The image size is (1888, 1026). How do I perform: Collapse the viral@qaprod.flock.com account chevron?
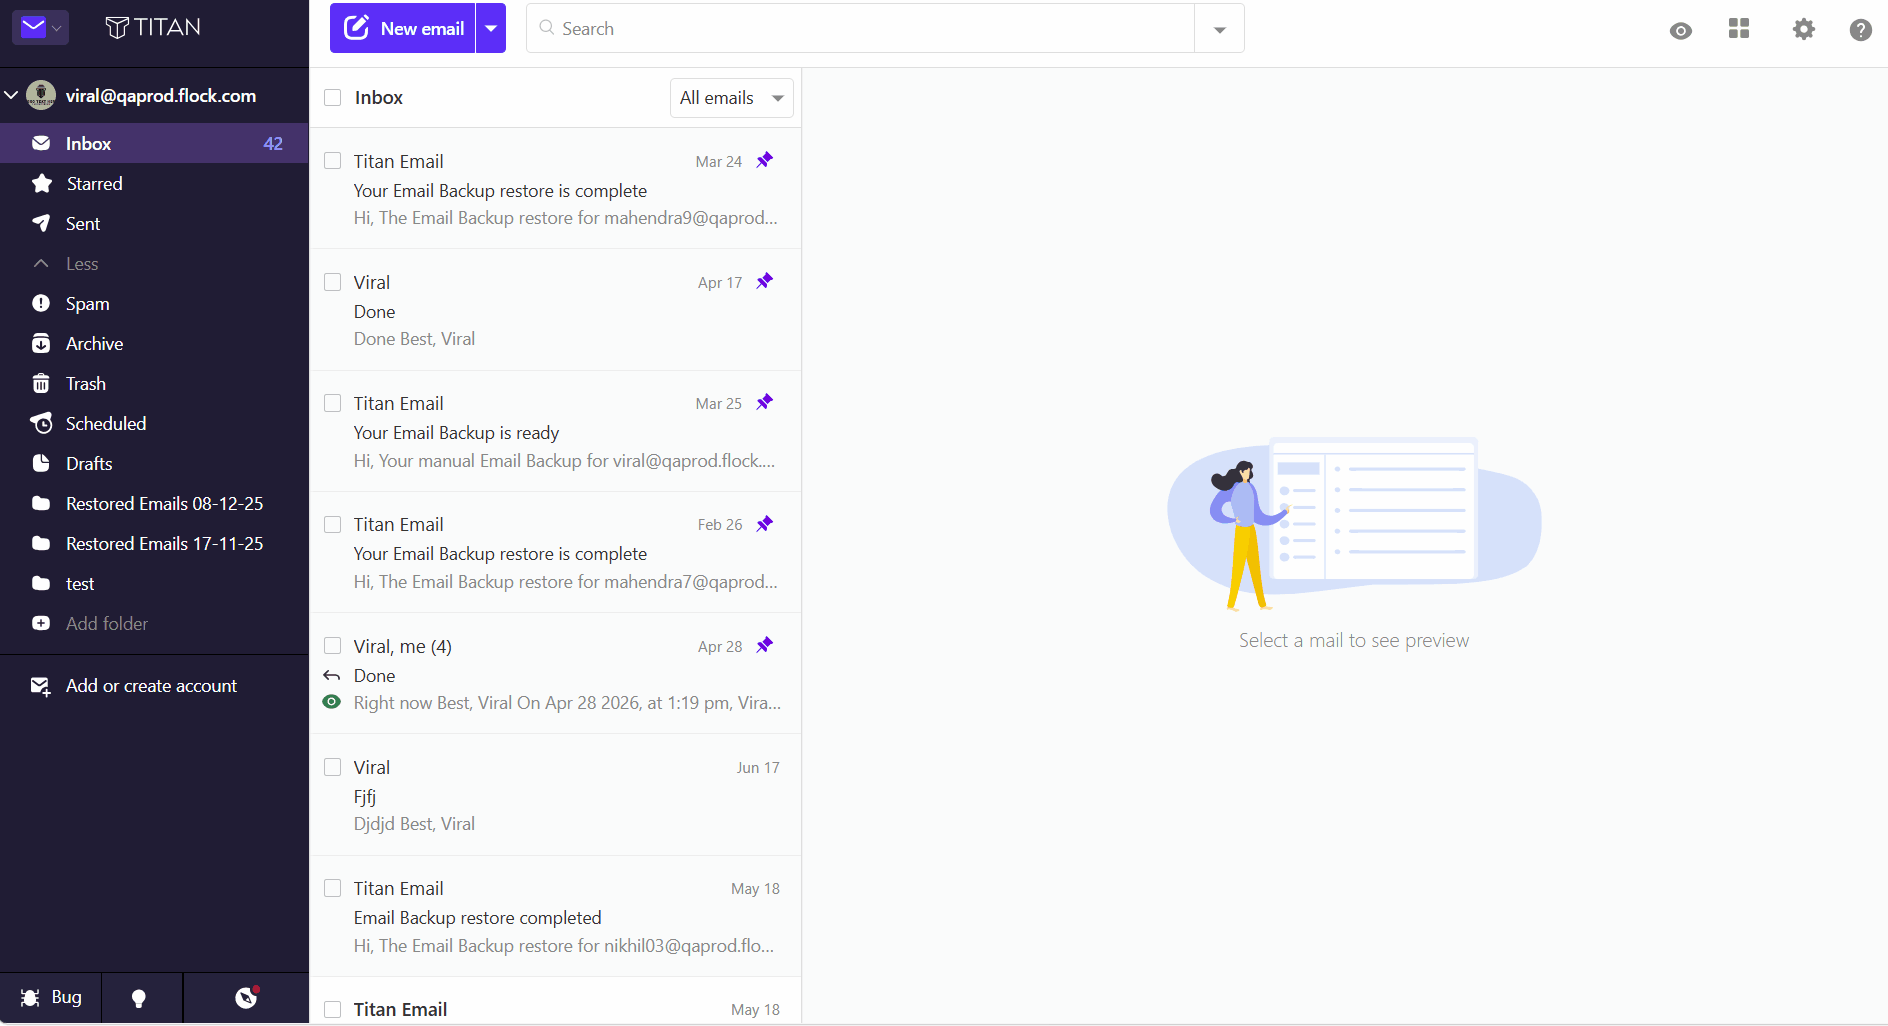point(12,95)
